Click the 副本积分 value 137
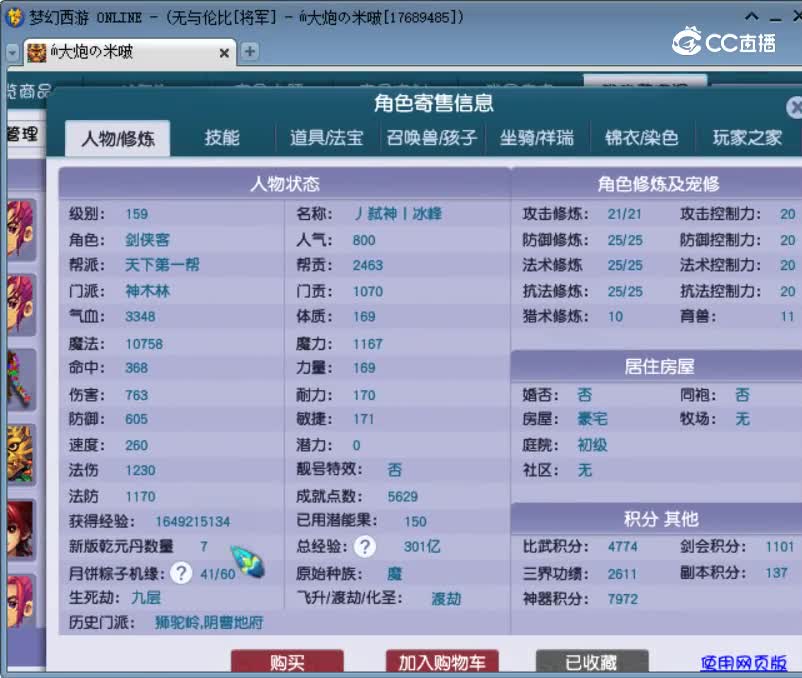This screenshot has width=802, height=678. 776,573
